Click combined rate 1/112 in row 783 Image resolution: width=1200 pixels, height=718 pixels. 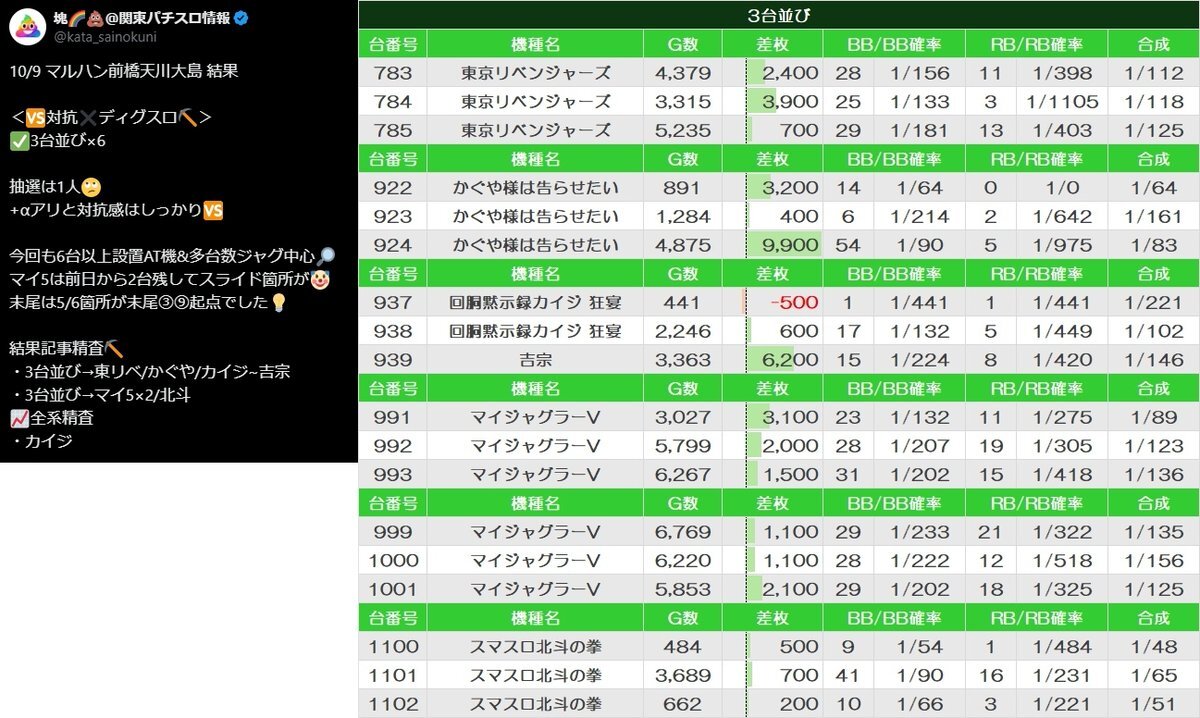[x=1153, y=73]
